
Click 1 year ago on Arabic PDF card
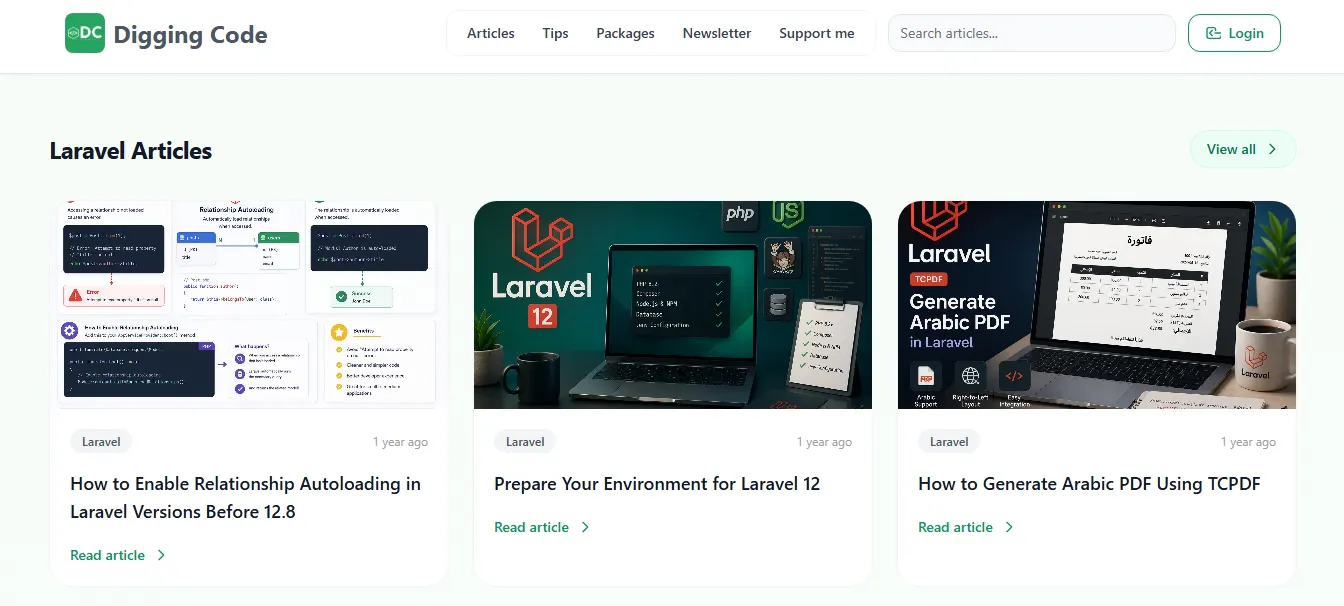point(1248,442)
